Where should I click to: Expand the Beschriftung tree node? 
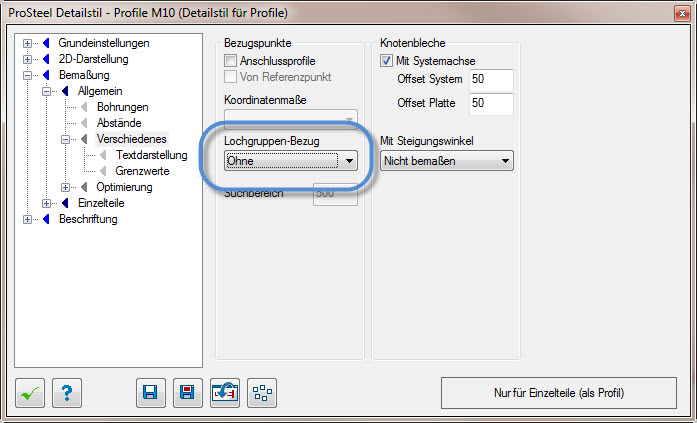pos(28,219)
